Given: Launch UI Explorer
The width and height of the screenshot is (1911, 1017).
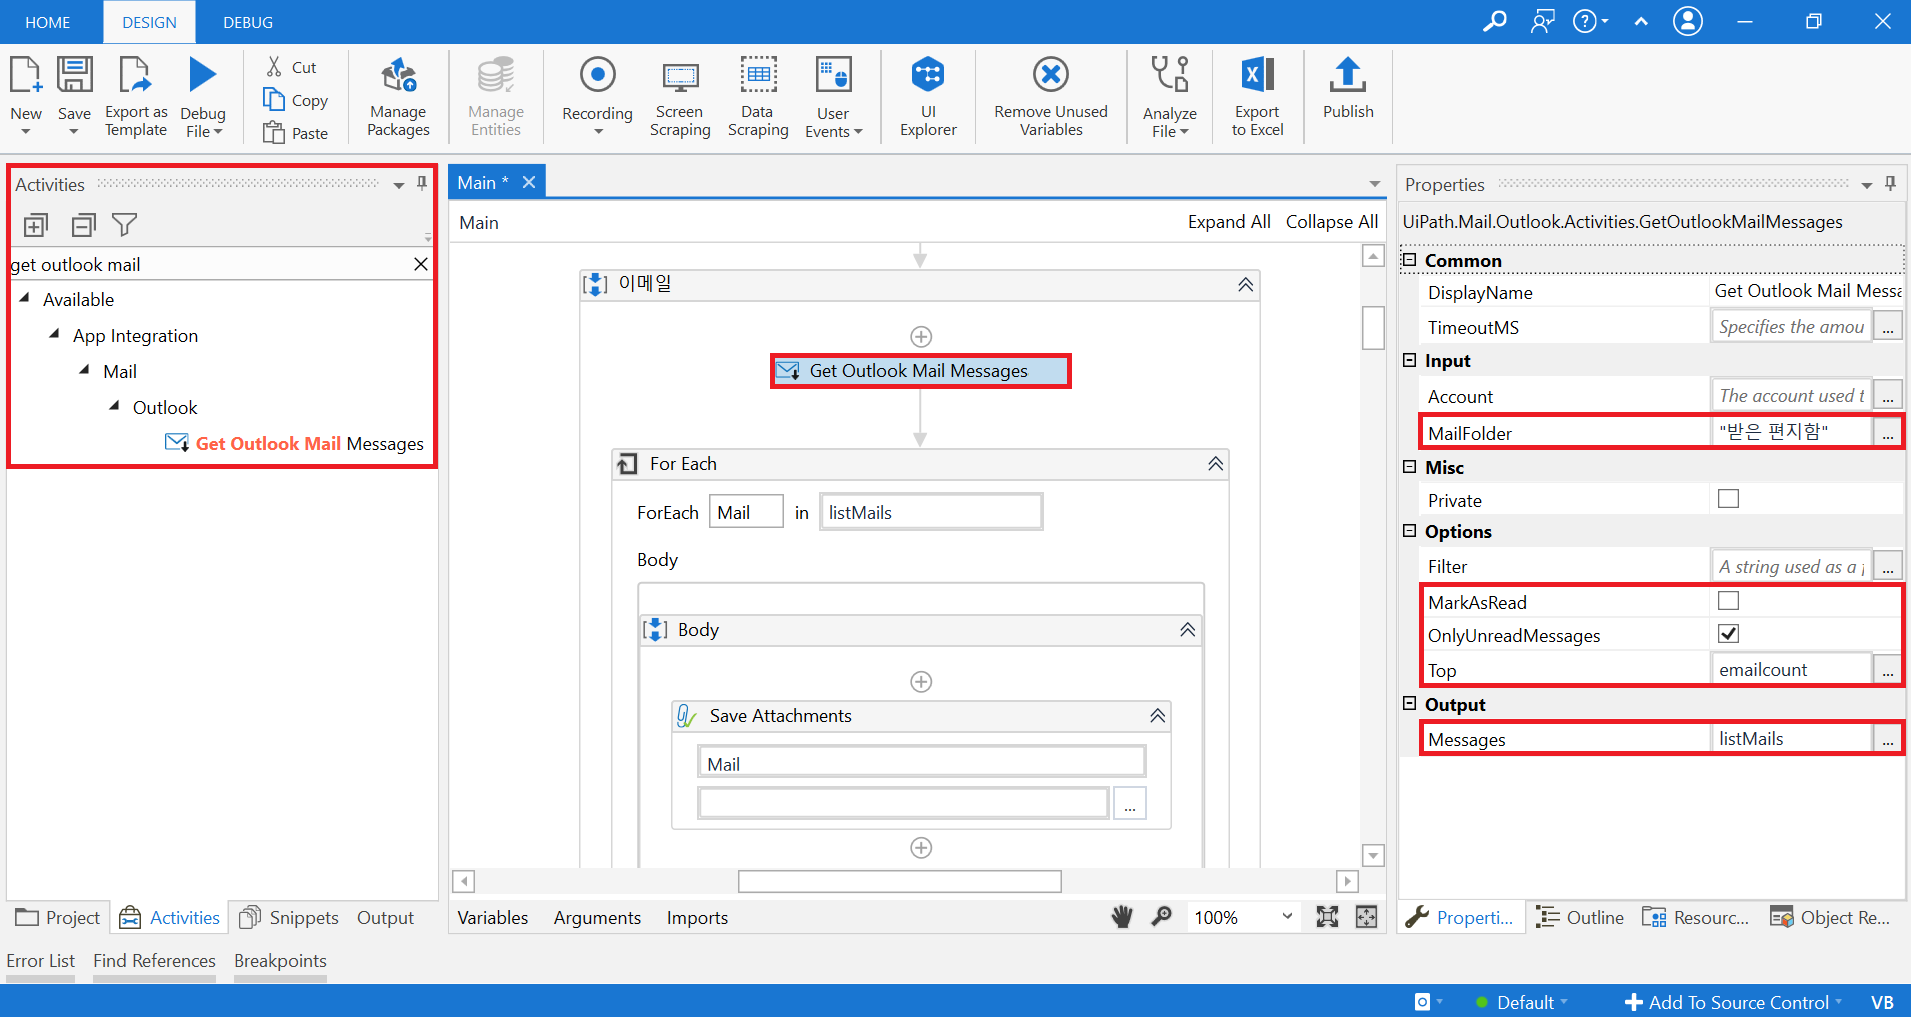Looking at the screenshot, I should [x=928, y=96].
